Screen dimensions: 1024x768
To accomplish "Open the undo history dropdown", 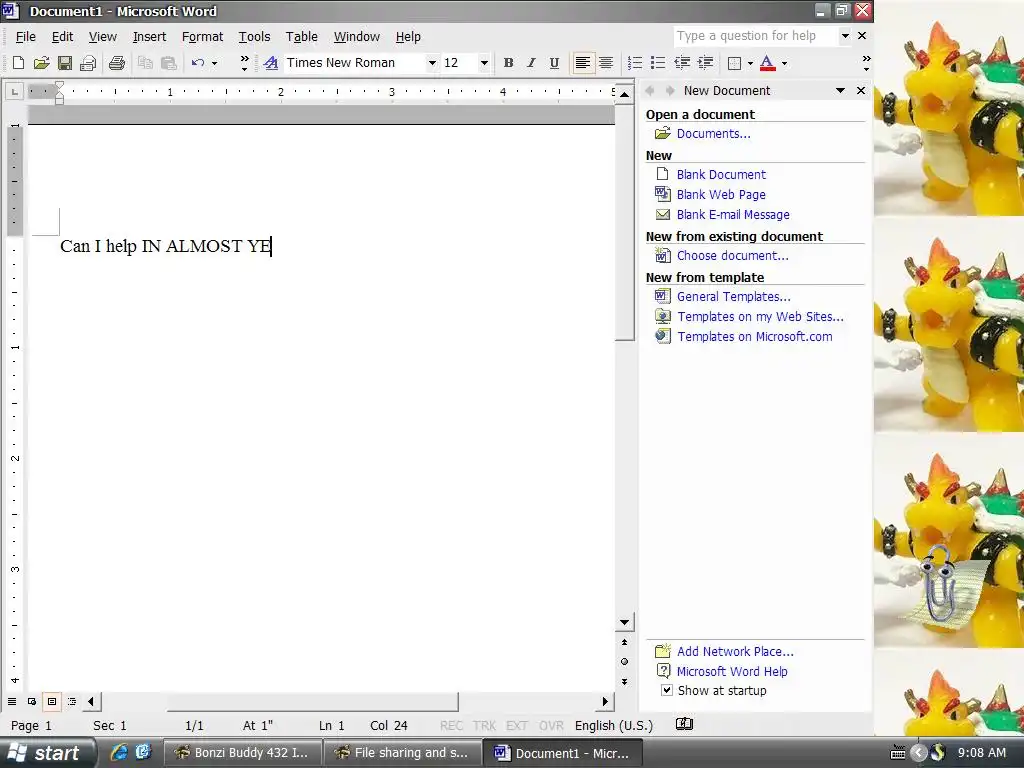I will [214, 63].
